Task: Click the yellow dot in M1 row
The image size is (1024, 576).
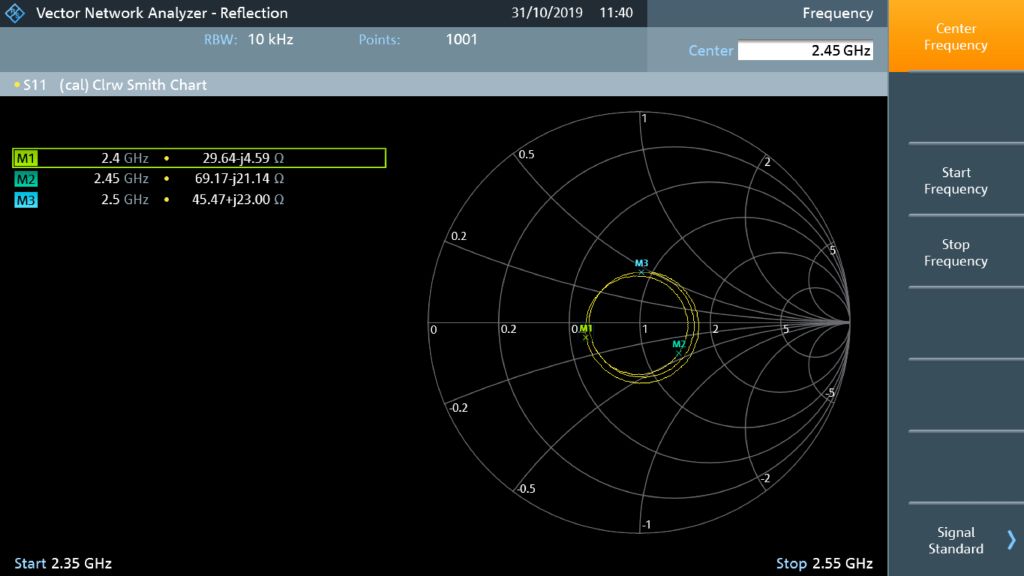Action: click(167, 158)
